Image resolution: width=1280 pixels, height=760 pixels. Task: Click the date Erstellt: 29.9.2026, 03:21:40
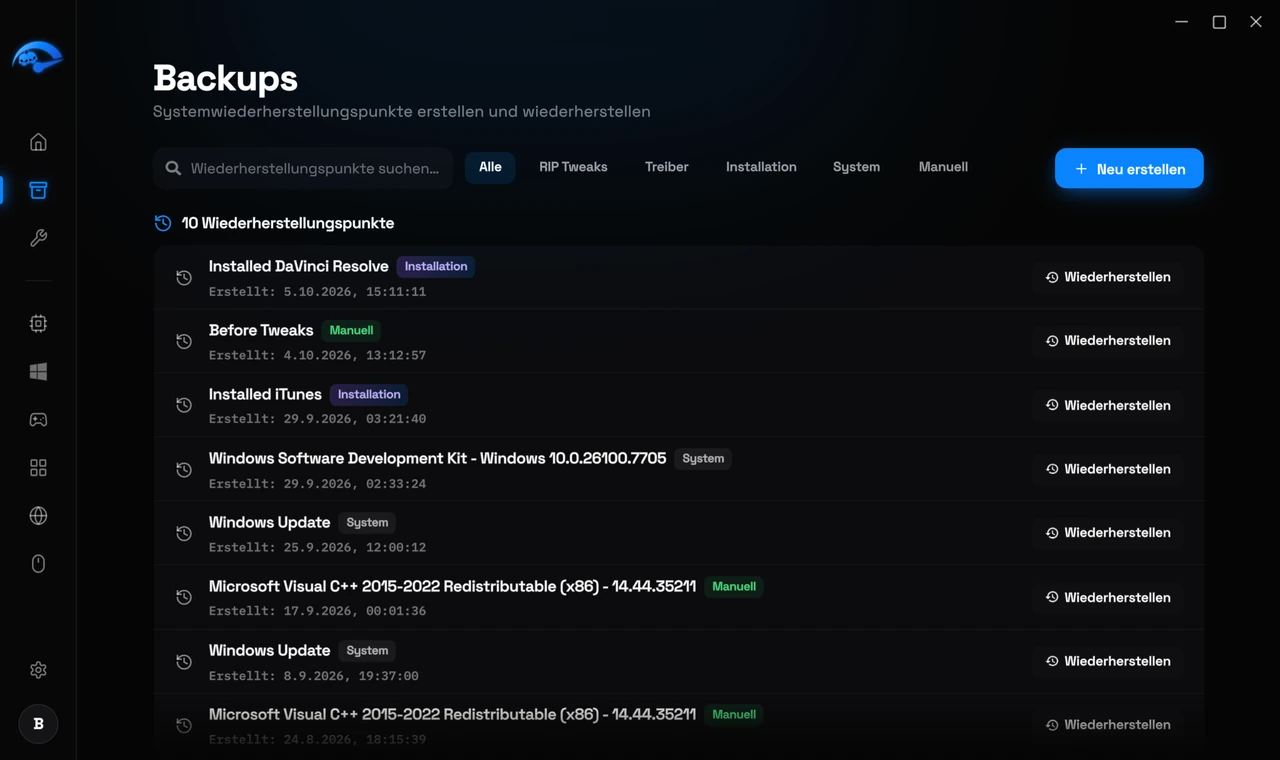tap(317, 419)
